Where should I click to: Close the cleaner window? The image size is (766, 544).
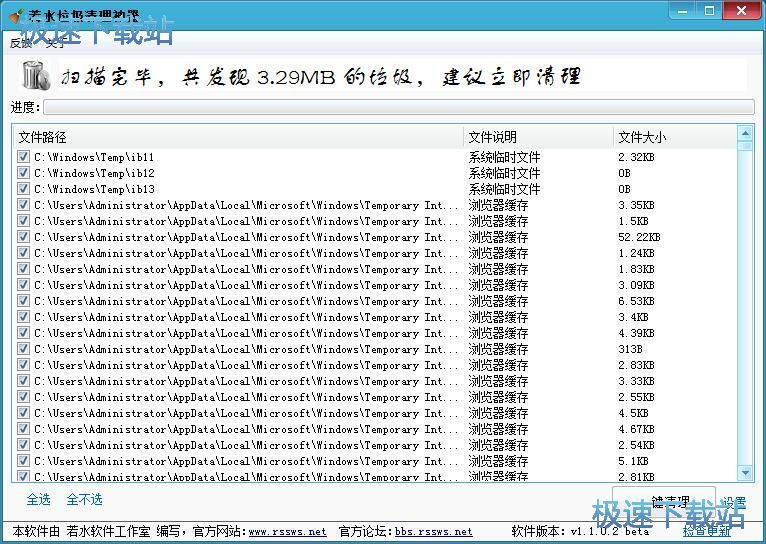(x=742, y=11)
